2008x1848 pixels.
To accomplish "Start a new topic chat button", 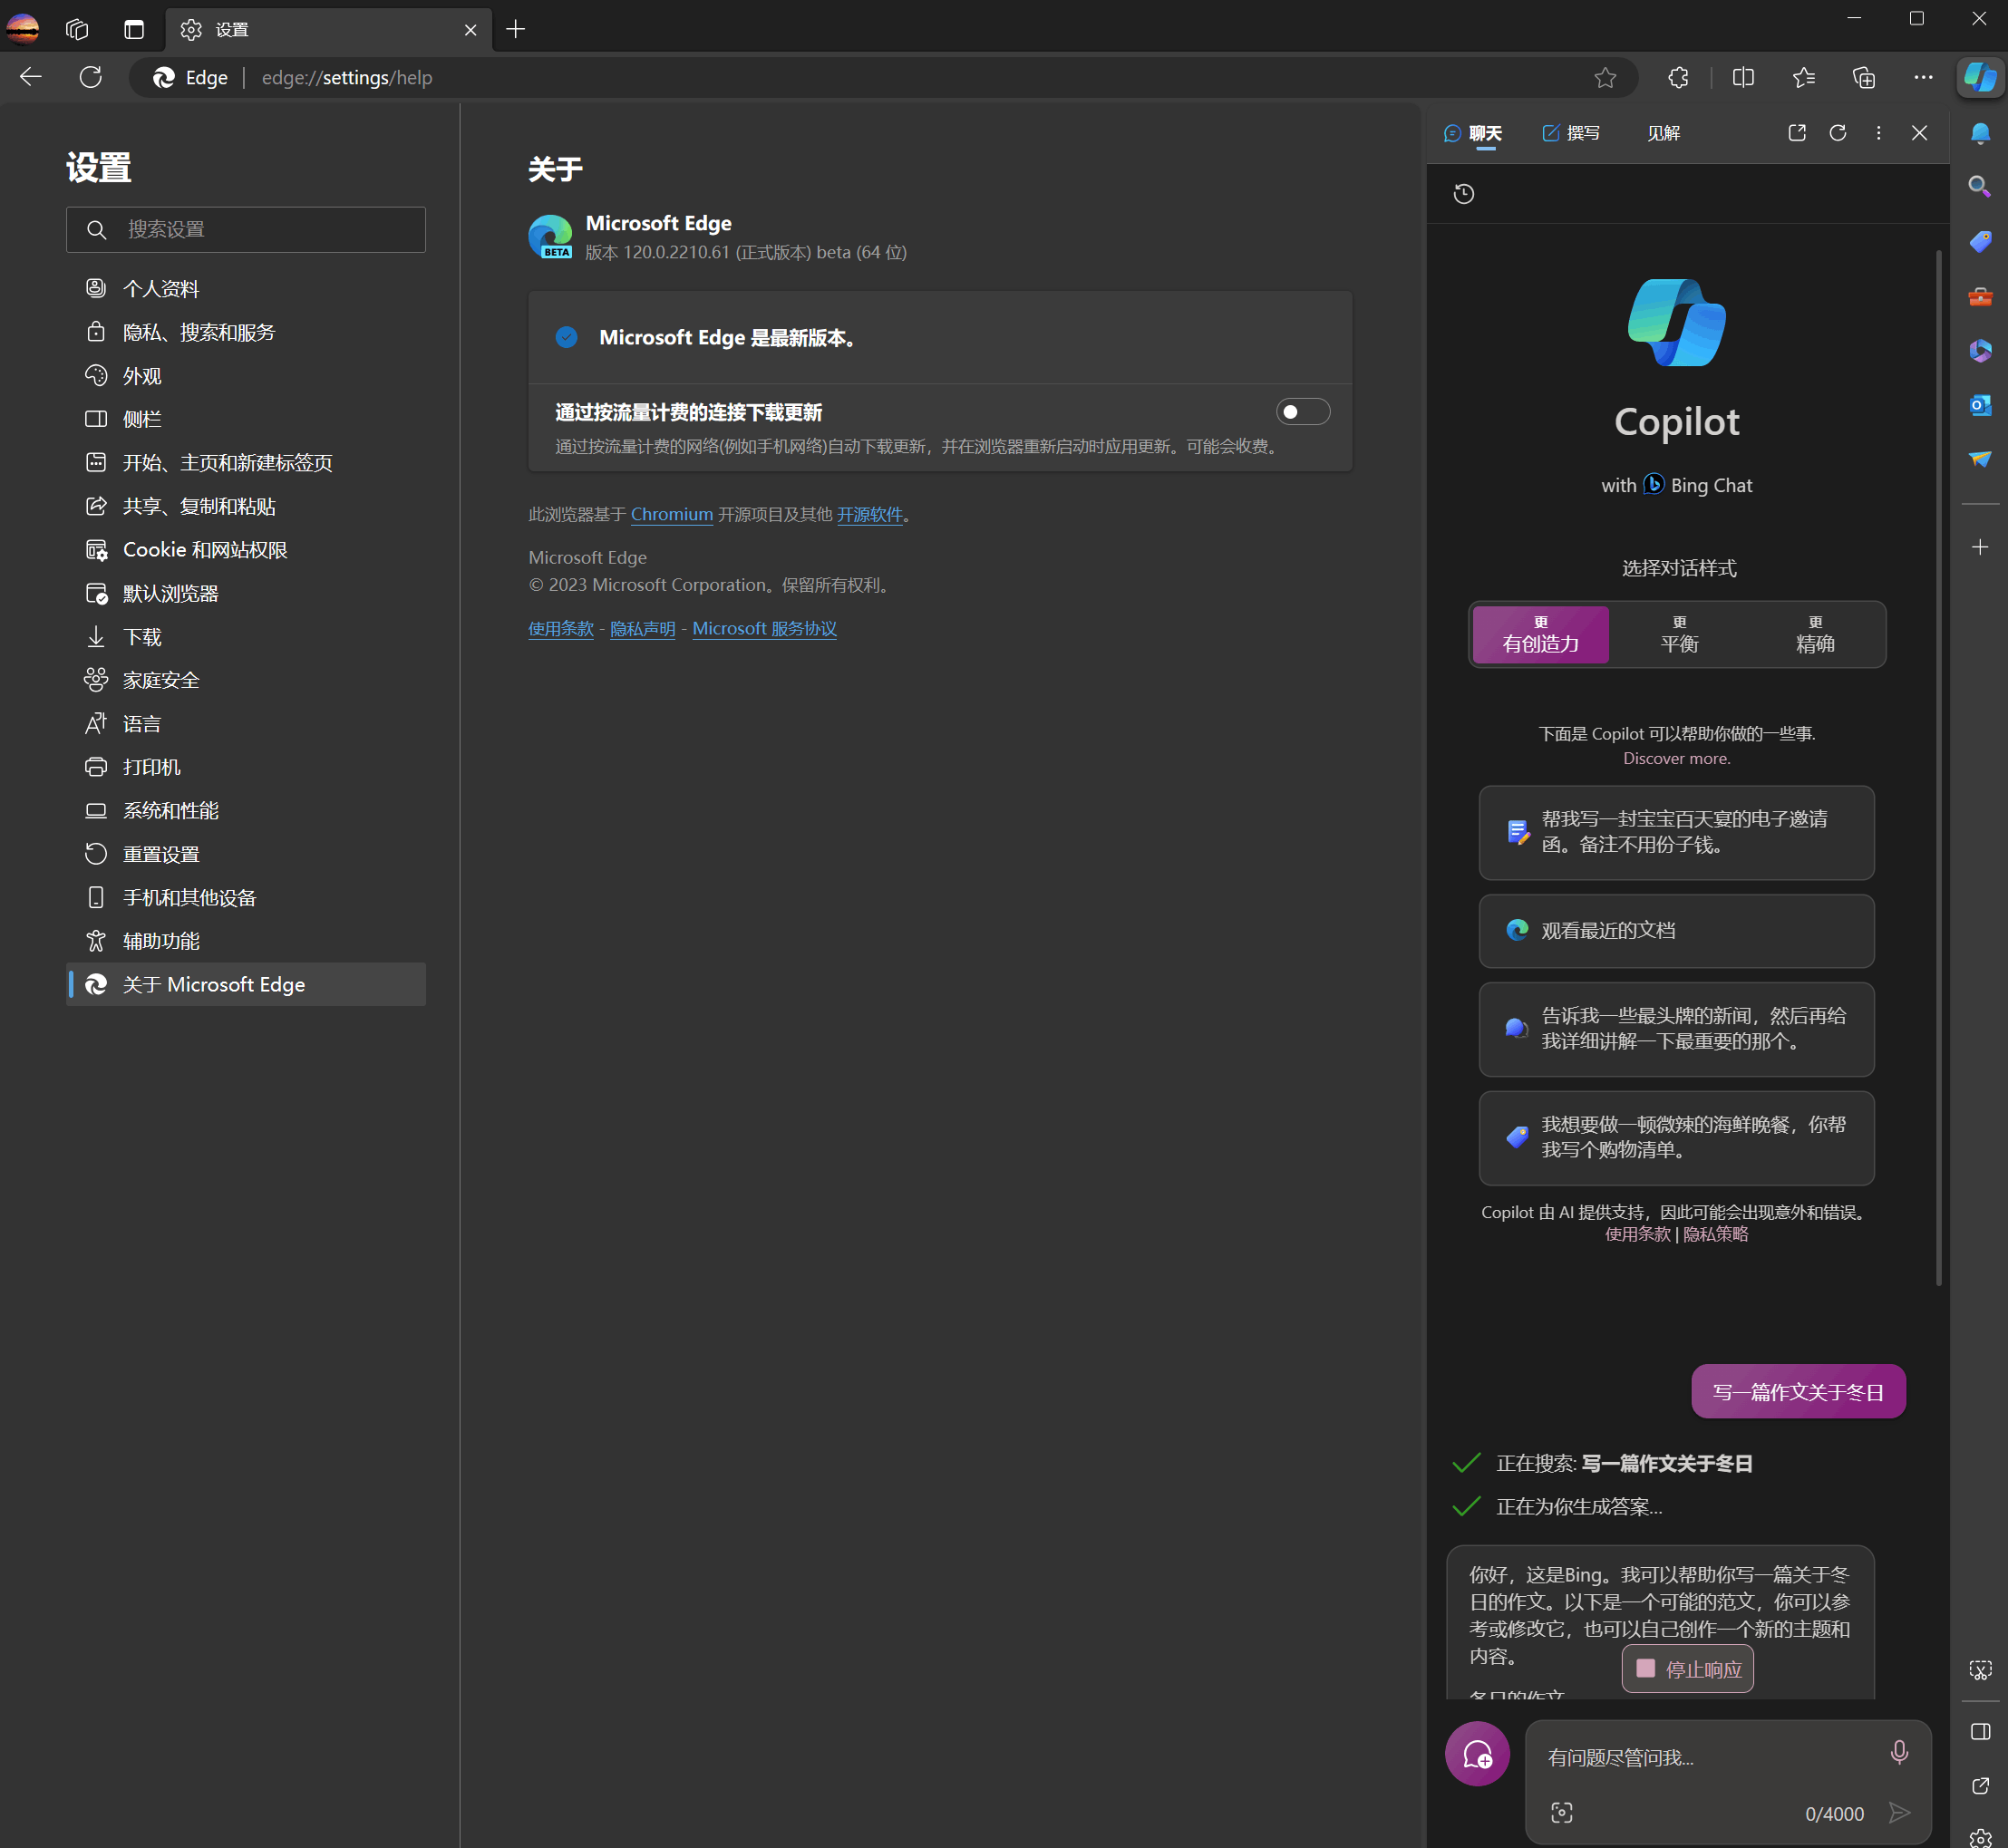I will pos(1477,1754).
